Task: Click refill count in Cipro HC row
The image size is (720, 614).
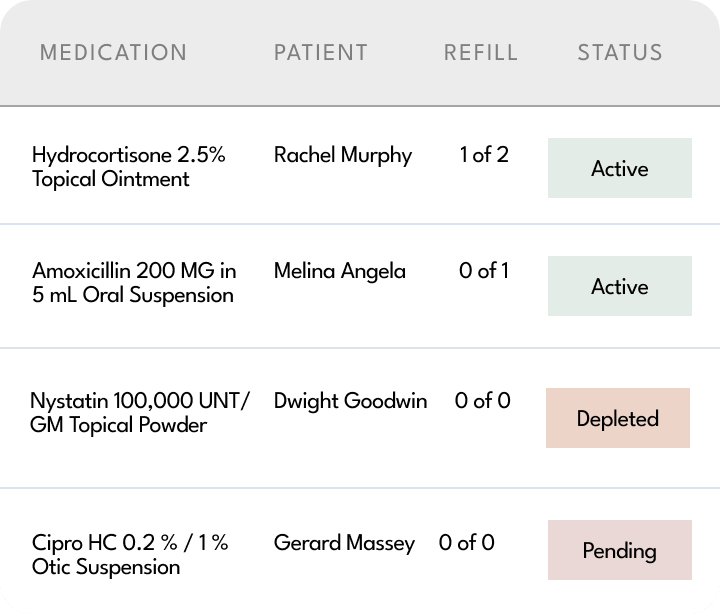Action: tap(466, 543)
